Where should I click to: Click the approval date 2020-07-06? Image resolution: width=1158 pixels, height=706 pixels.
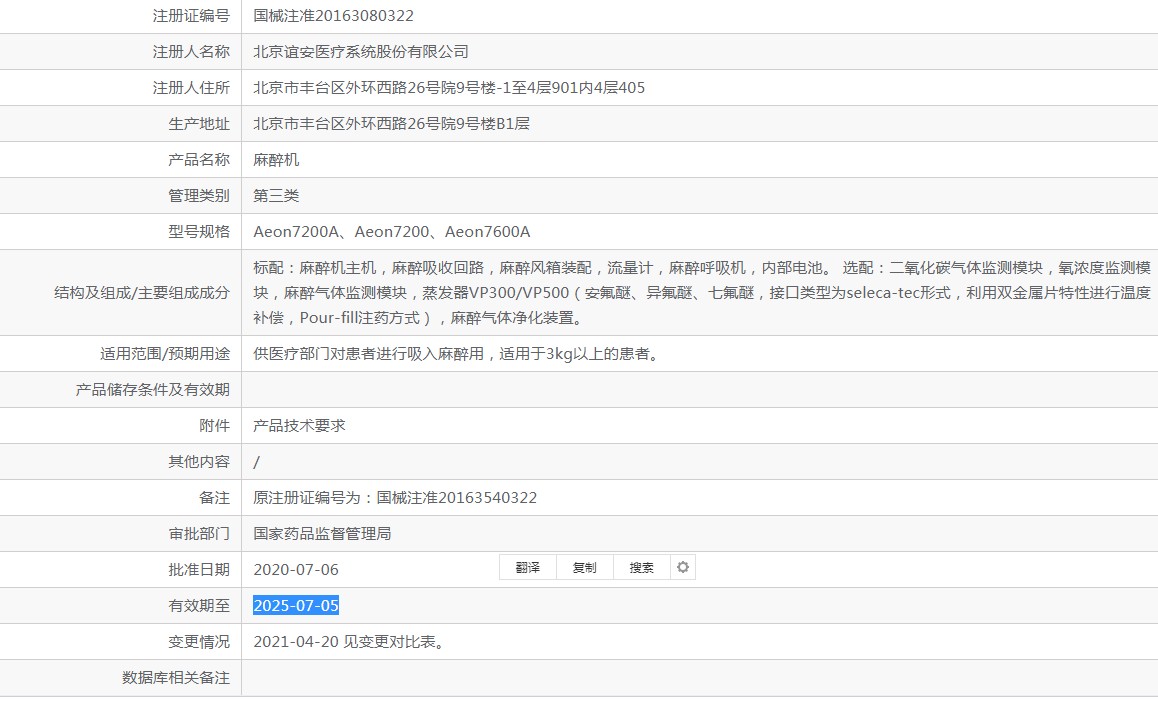(x=295, y=569)
